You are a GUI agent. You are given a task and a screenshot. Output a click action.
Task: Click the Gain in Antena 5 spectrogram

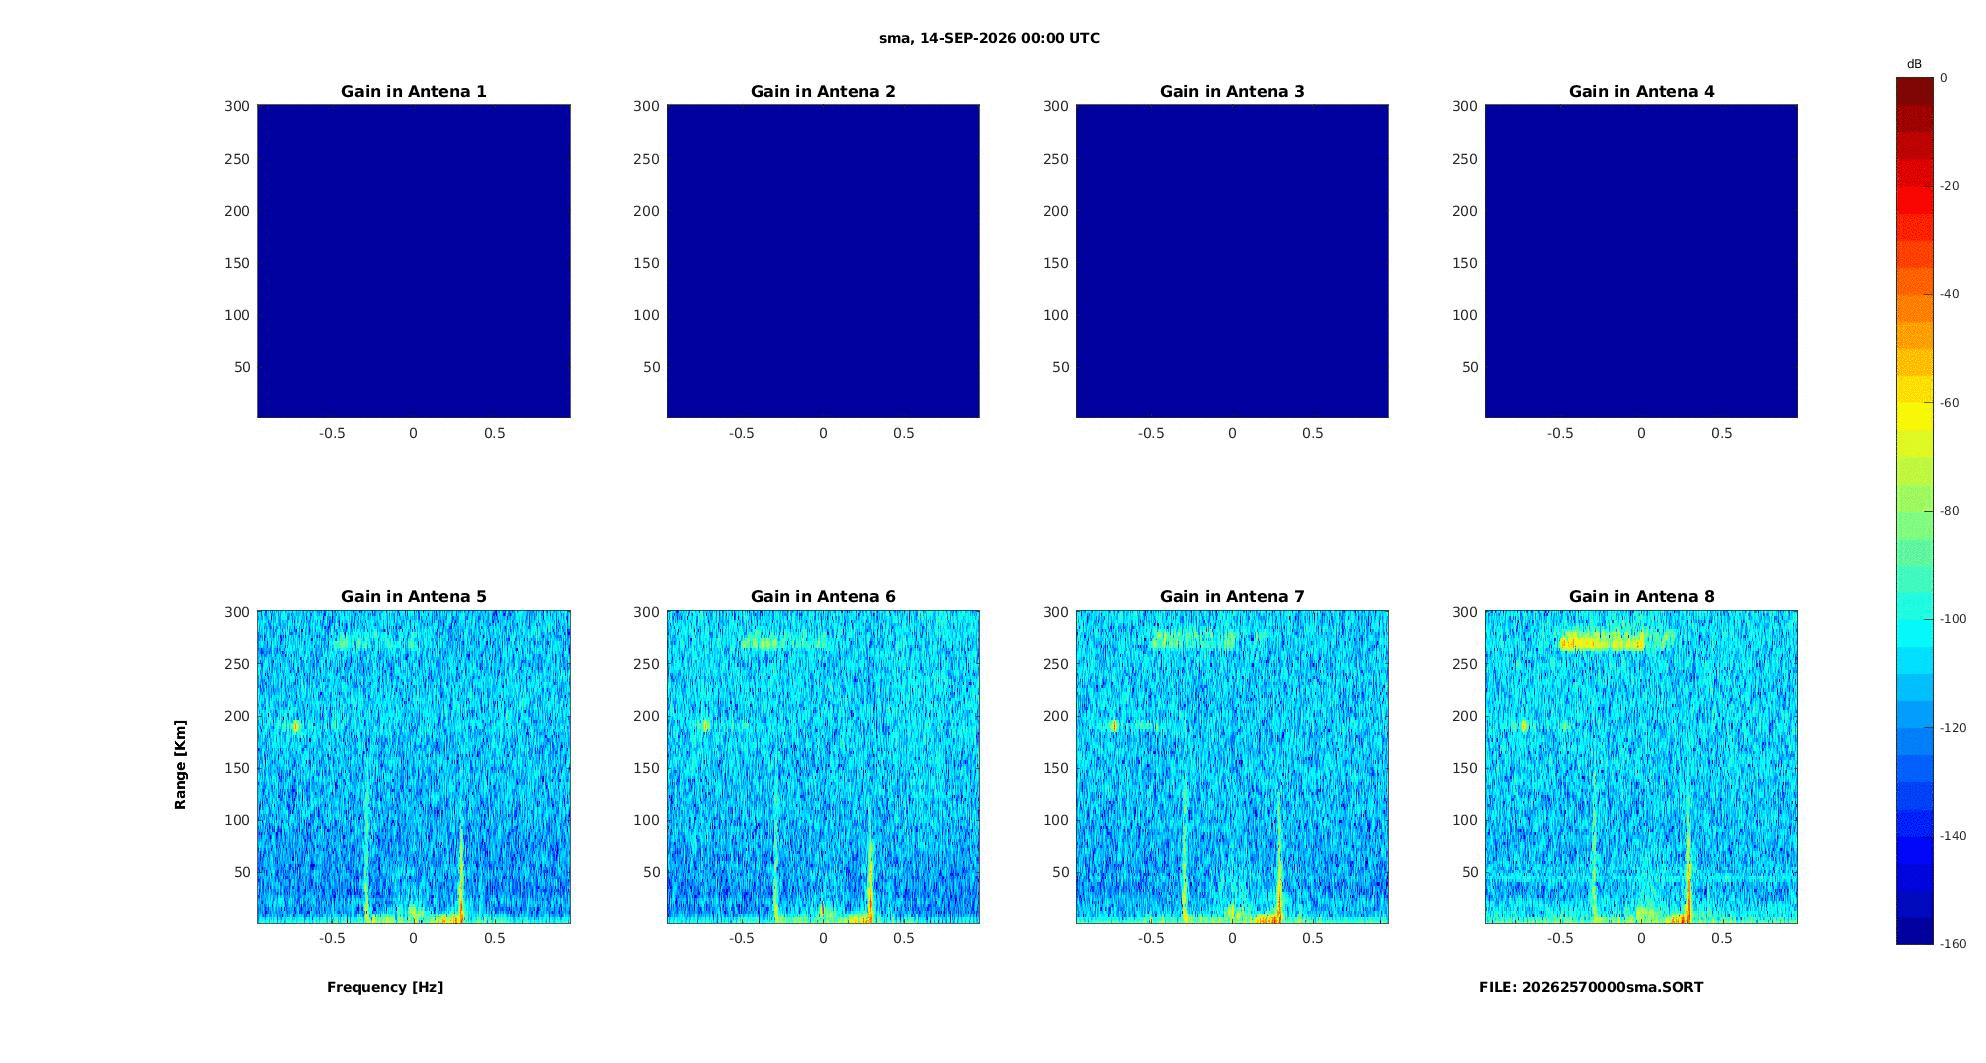414,767
